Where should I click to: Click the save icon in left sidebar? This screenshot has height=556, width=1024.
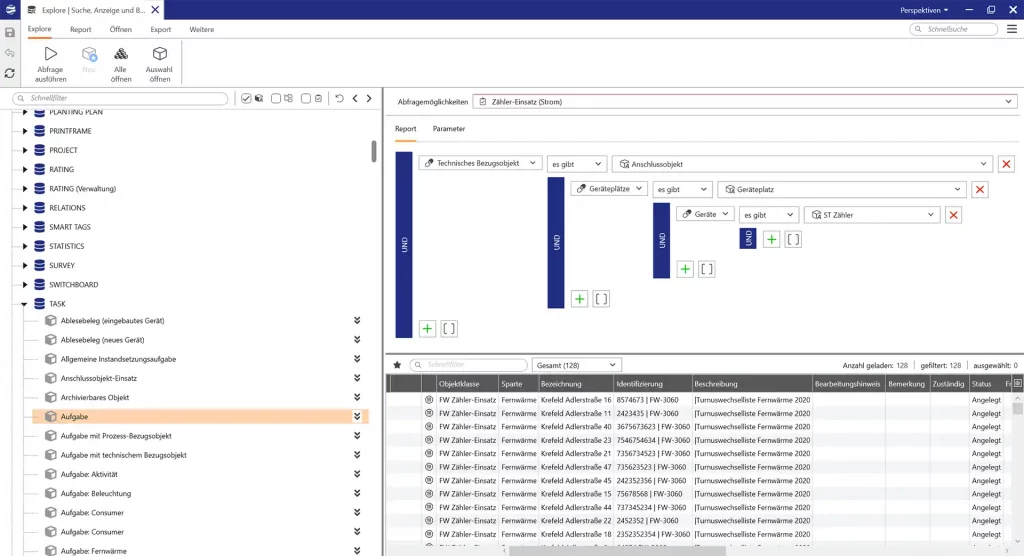(10, 32)
